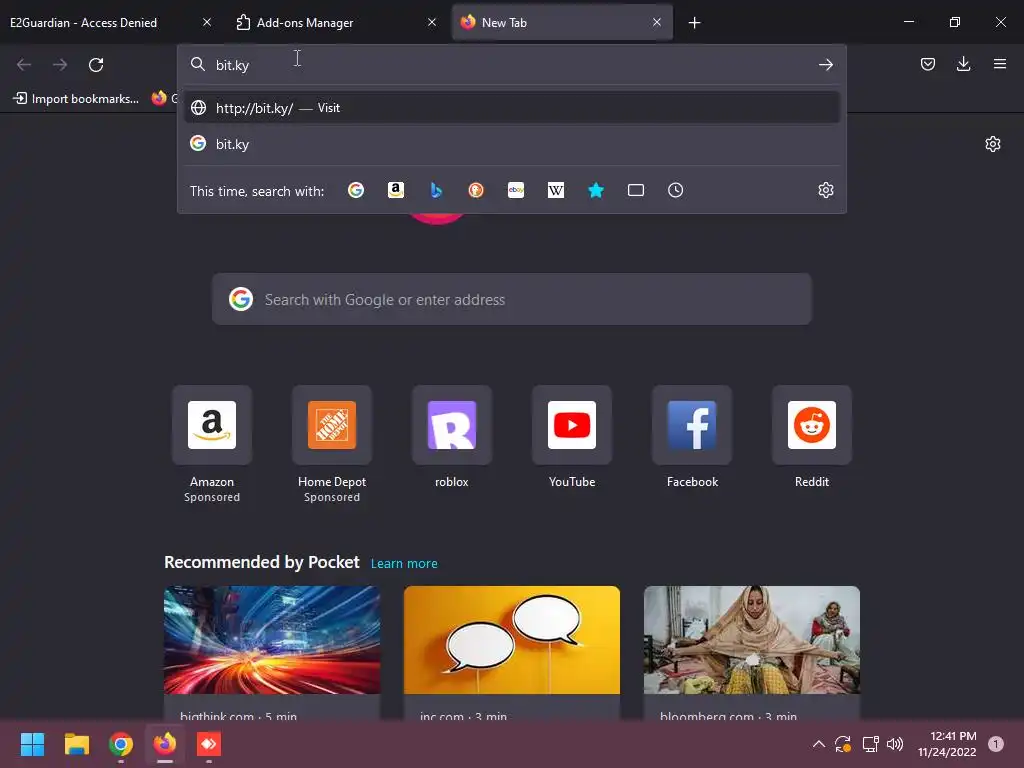1024x768 pixels.
Task: Search bookmarks using star icon
Action: (x=596, y=190)
